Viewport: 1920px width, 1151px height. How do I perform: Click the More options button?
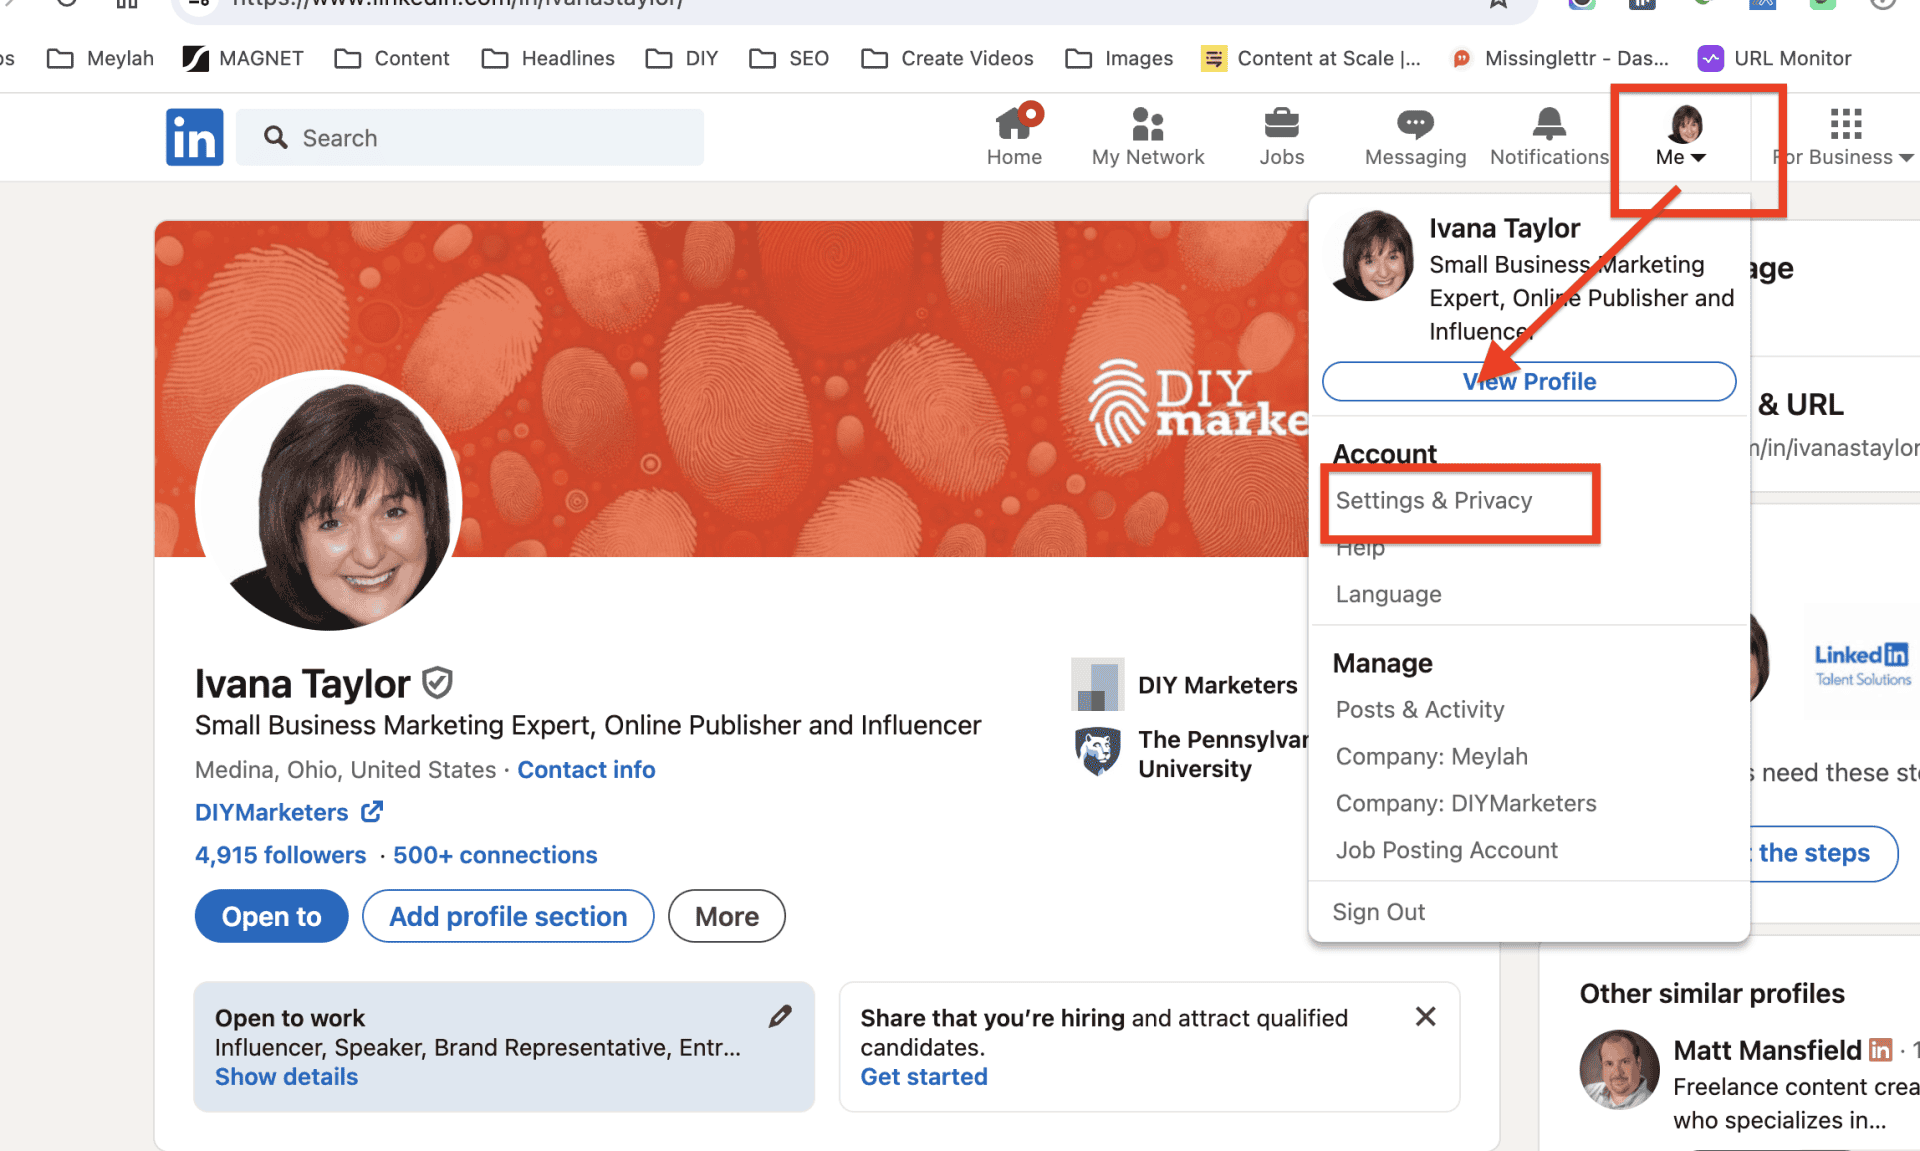[726, 915]
